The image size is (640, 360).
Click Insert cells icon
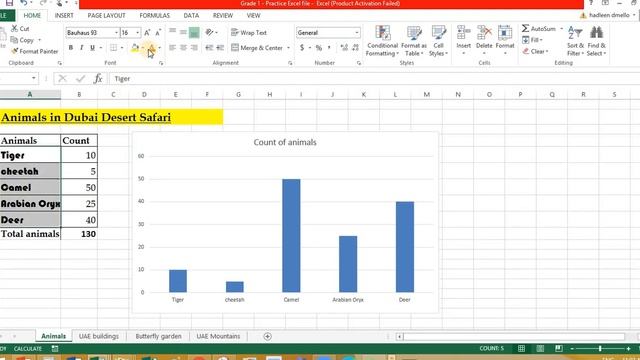click(x=464, y=40)
